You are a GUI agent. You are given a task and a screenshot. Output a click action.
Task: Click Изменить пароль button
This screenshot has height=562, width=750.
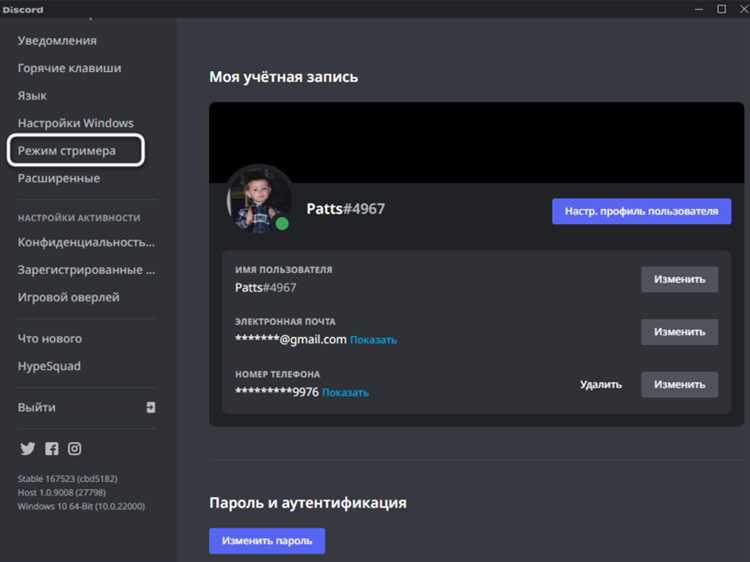(x=267, y=541)
